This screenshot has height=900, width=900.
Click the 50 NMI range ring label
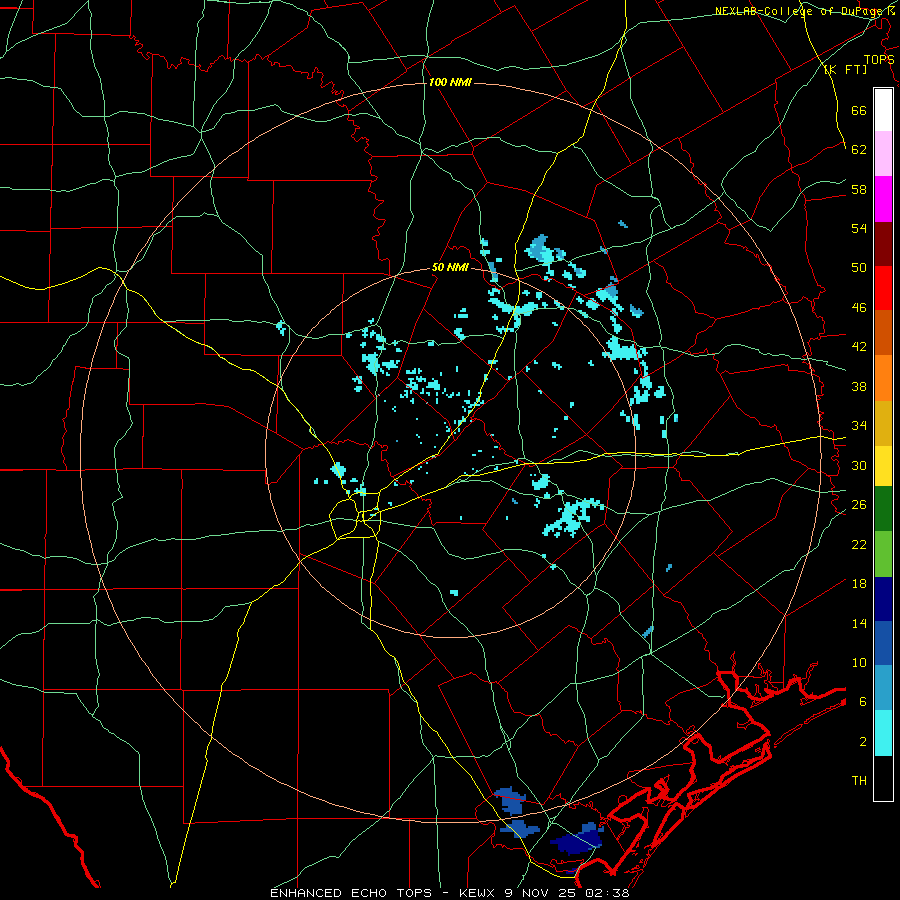click(x=450, y=267)
